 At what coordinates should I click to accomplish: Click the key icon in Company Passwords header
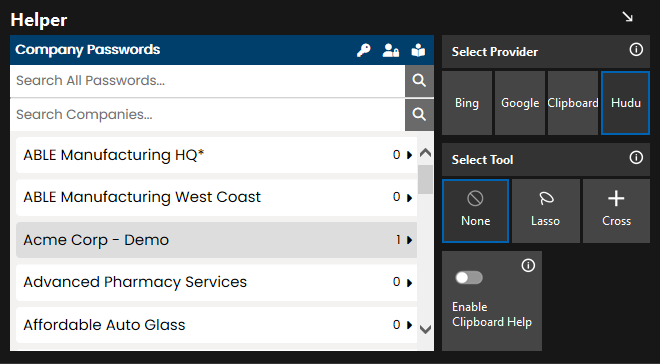(x=364, y=50)
